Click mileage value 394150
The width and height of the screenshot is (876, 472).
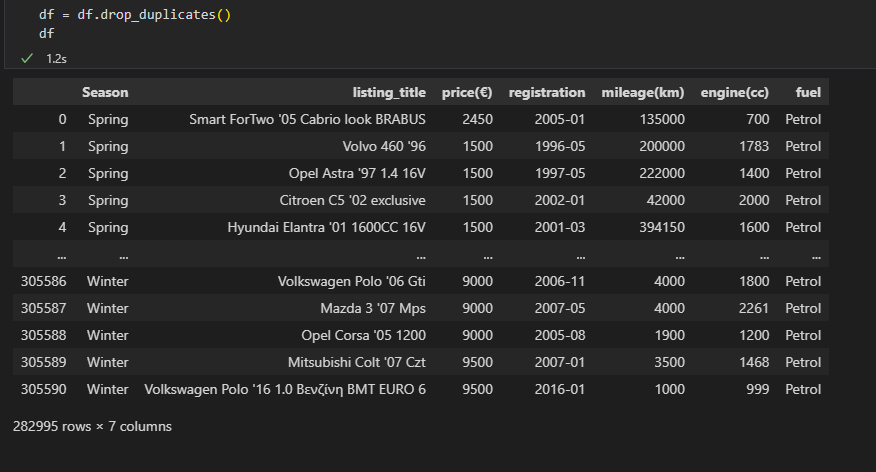point(662,227)
